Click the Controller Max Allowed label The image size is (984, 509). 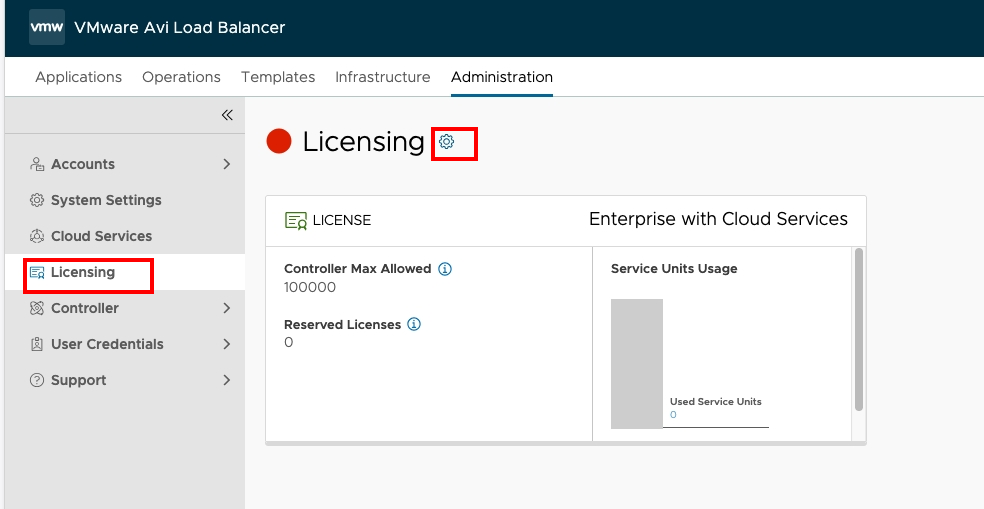(x=358, y=269)
